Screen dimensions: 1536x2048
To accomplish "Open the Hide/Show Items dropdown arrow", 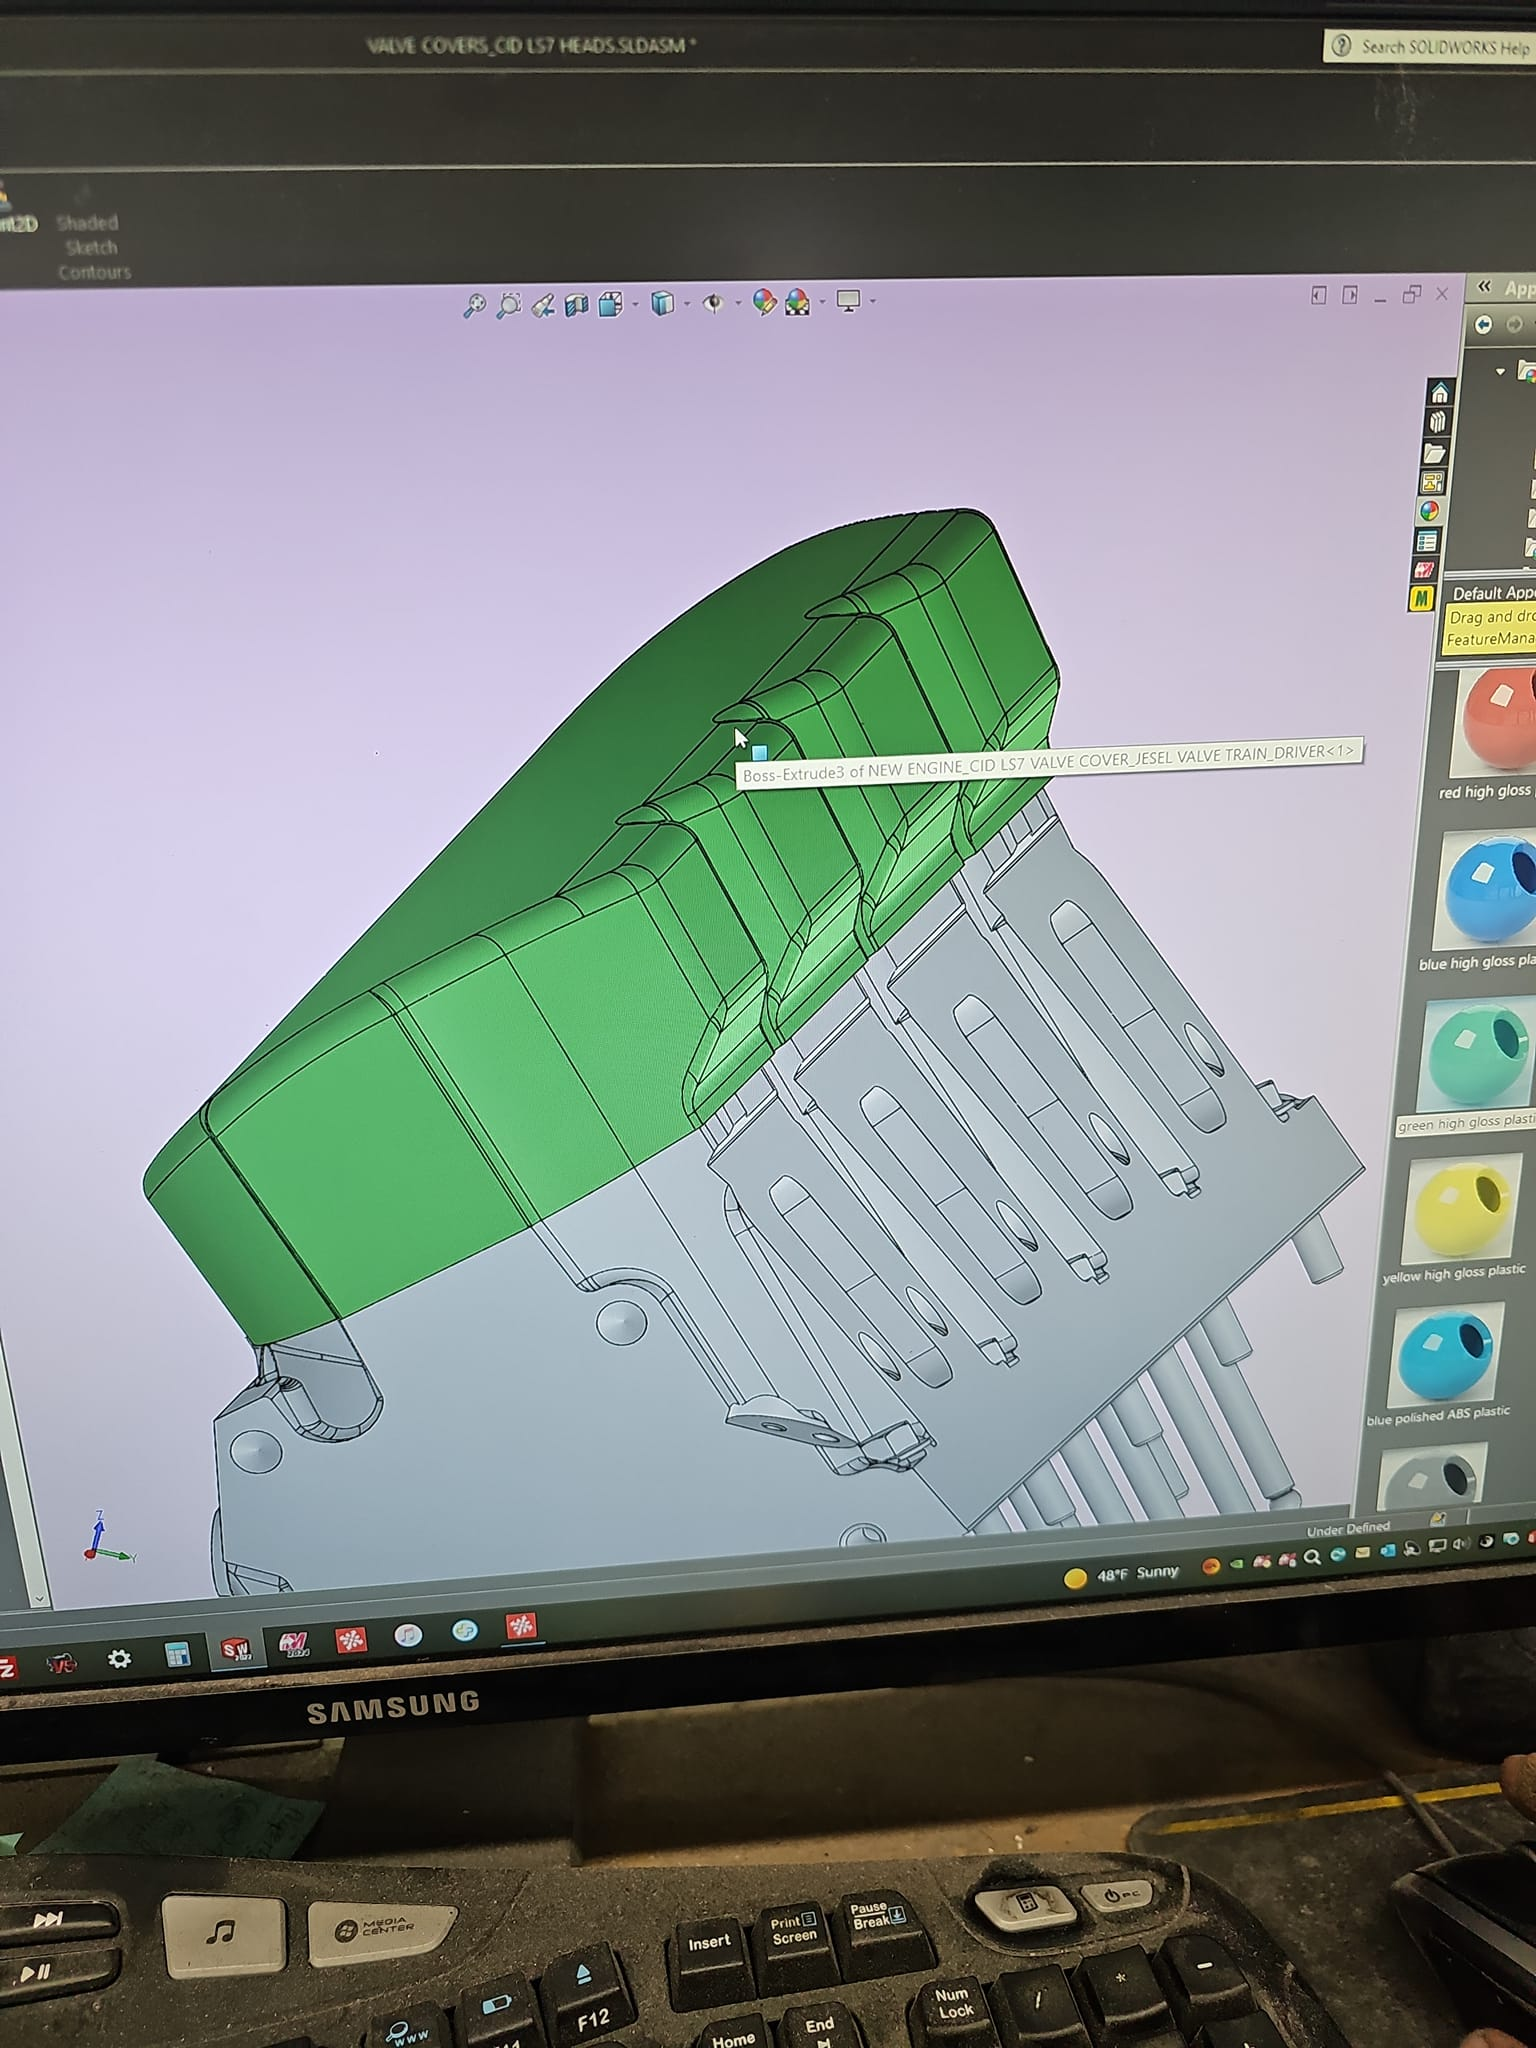I will point(738,303).
